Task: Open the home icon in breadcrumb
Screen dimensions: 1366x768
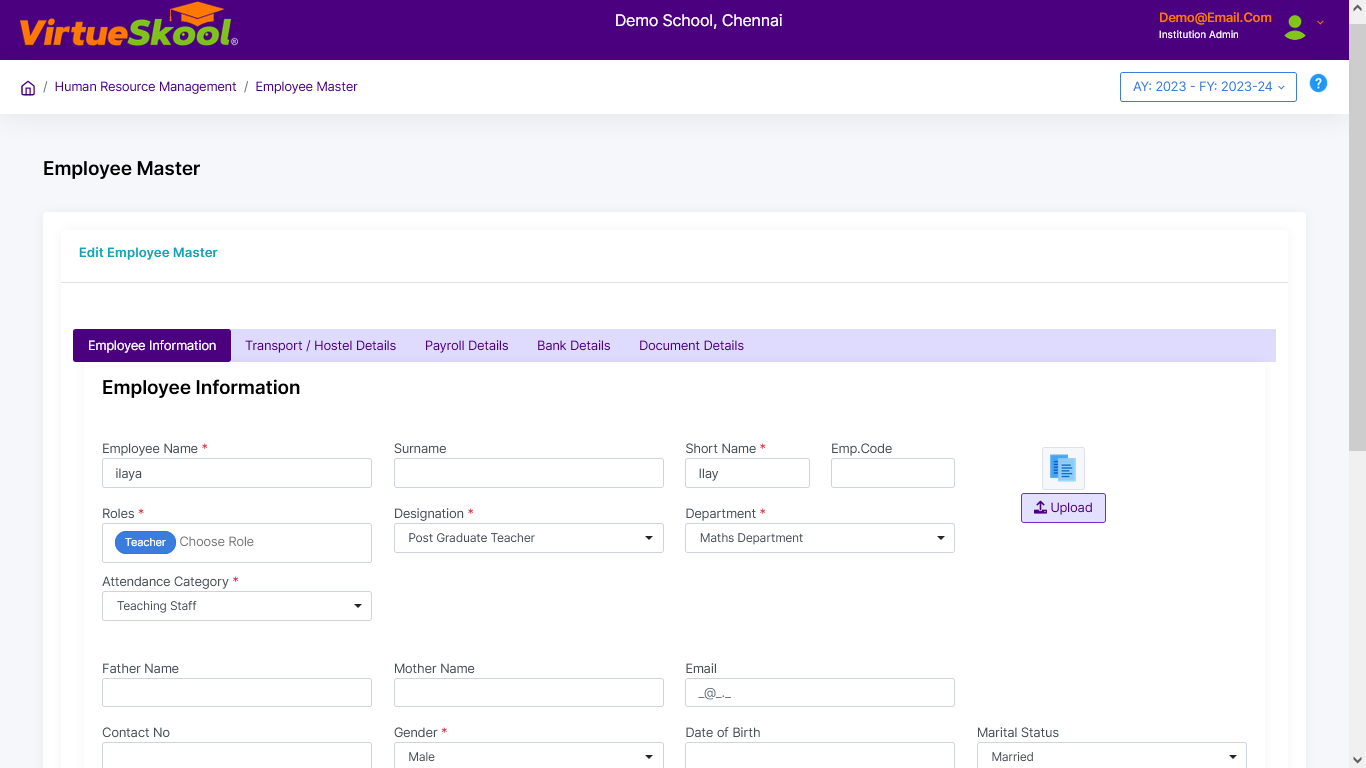Action: [x=28, y=88]
